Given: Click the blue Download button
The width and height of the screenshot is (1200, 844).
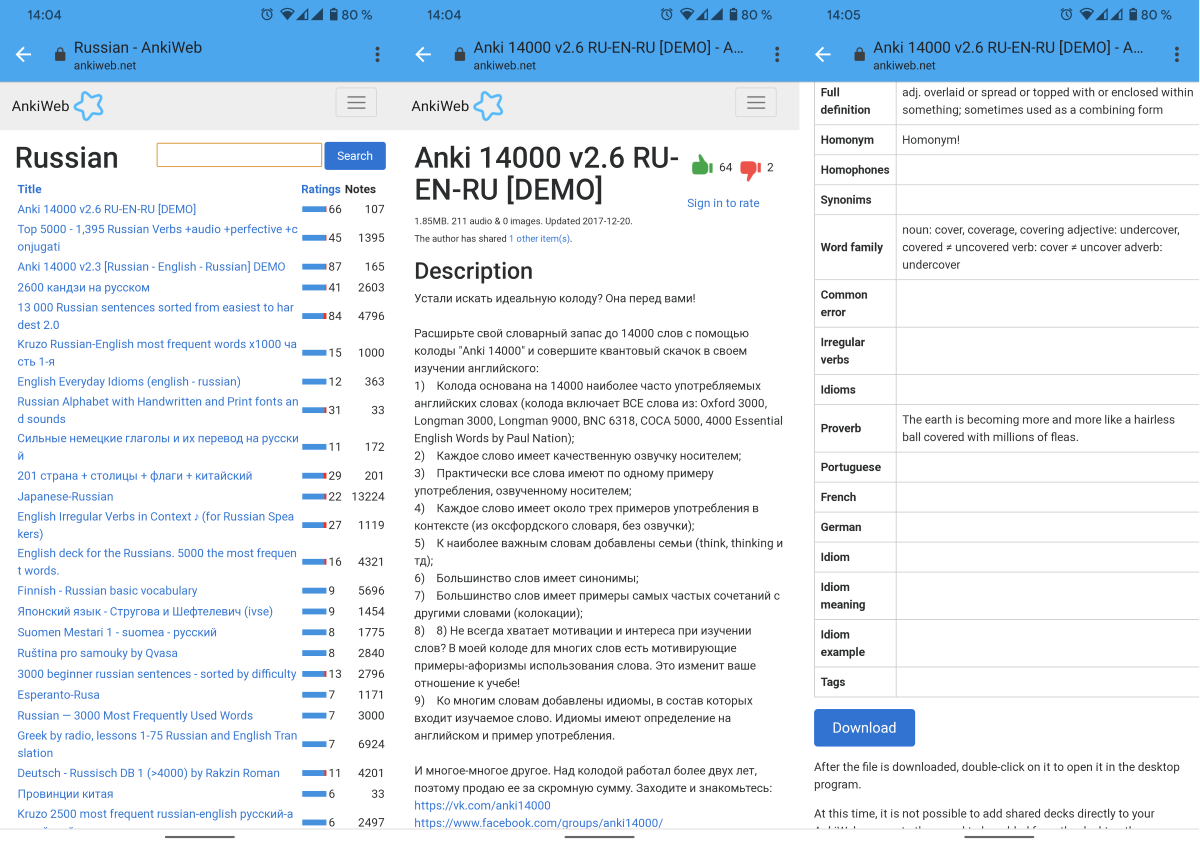Looking at the screenshot, I should 864,728.
